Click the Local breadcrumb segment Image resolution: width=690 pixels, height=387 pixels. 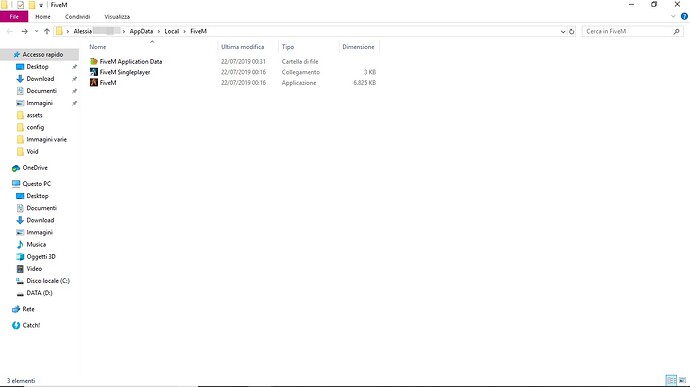[172, 31]
